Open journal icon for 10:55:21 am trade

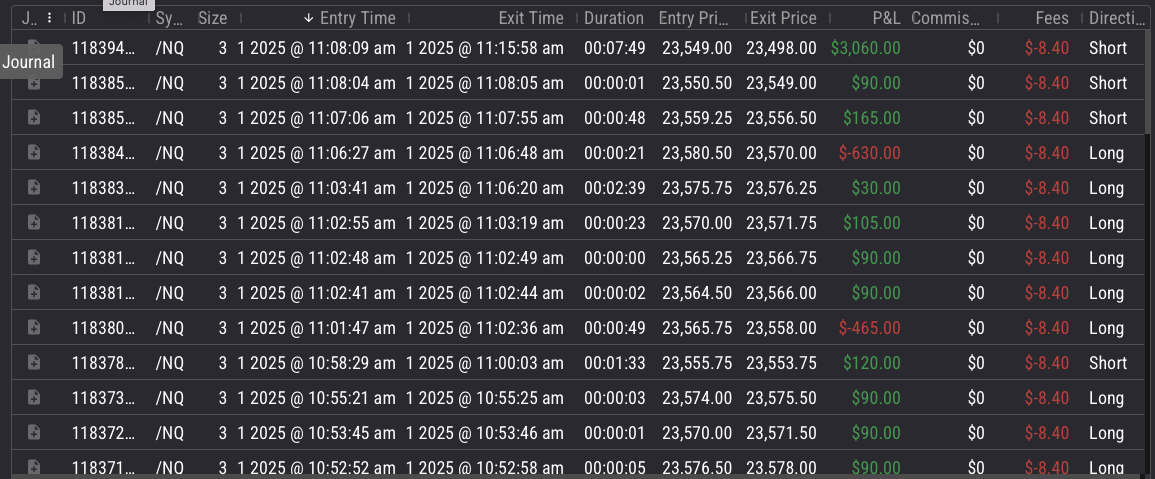tap(33, 397)
